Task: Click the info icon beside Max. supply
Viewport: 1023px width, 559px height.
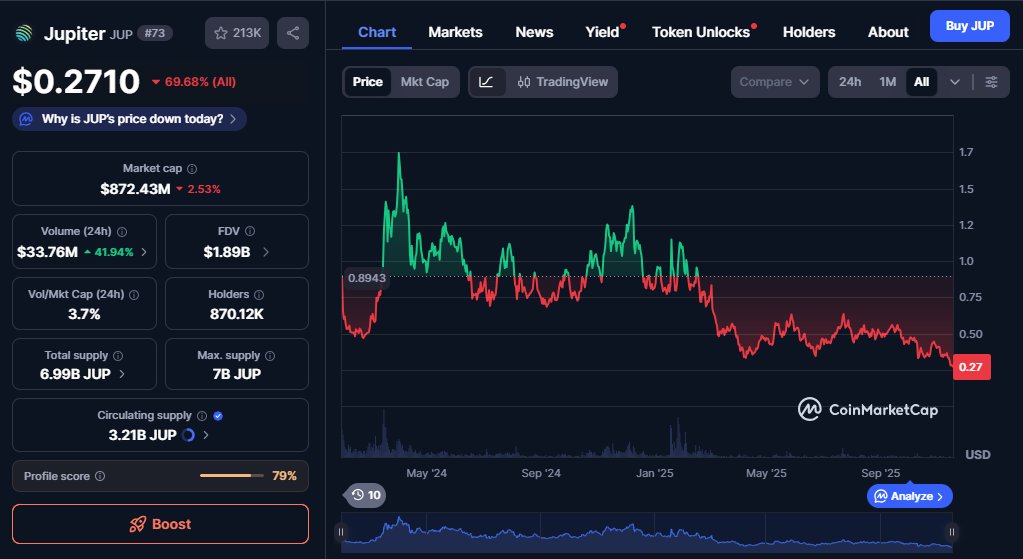Action: tap(270, 355)
